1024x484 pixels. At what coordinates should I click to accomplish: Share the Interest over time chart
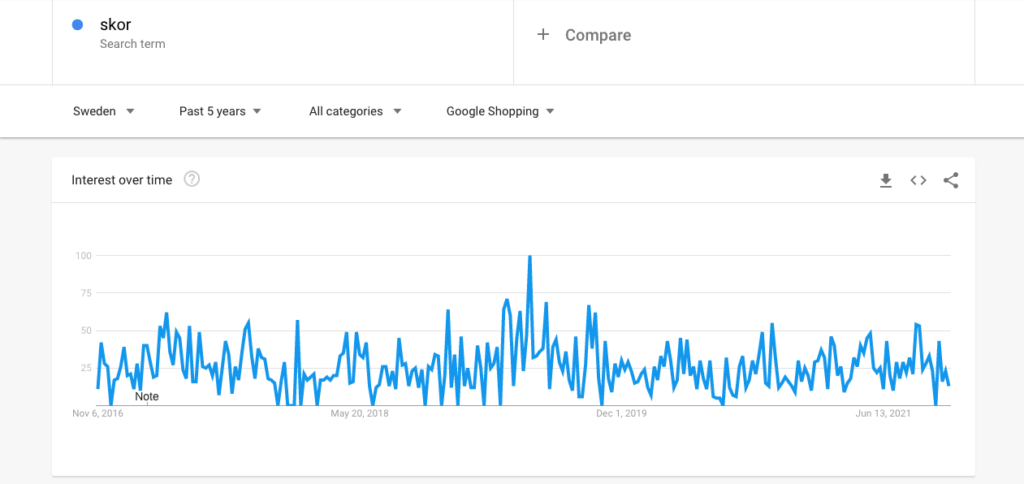tap(951, 180)
